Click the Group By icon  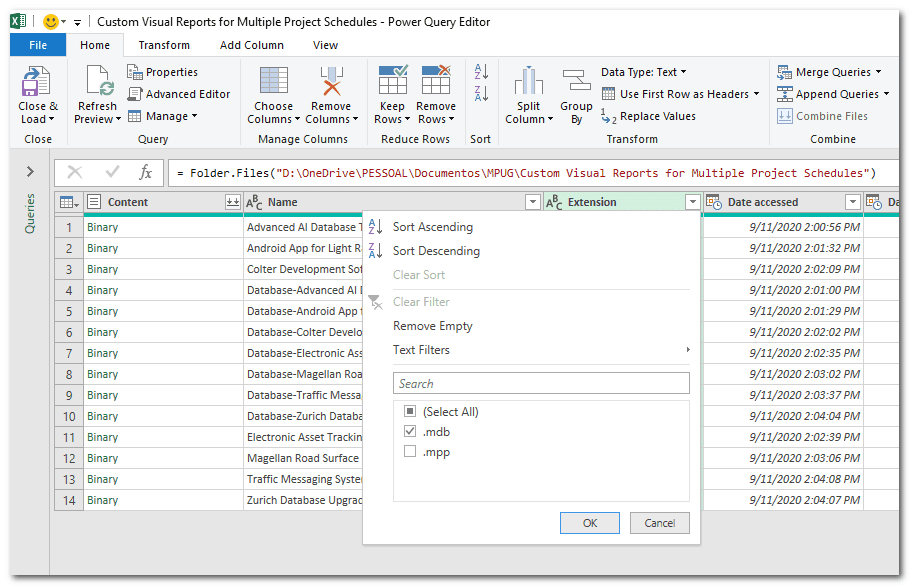pos(576,80)
